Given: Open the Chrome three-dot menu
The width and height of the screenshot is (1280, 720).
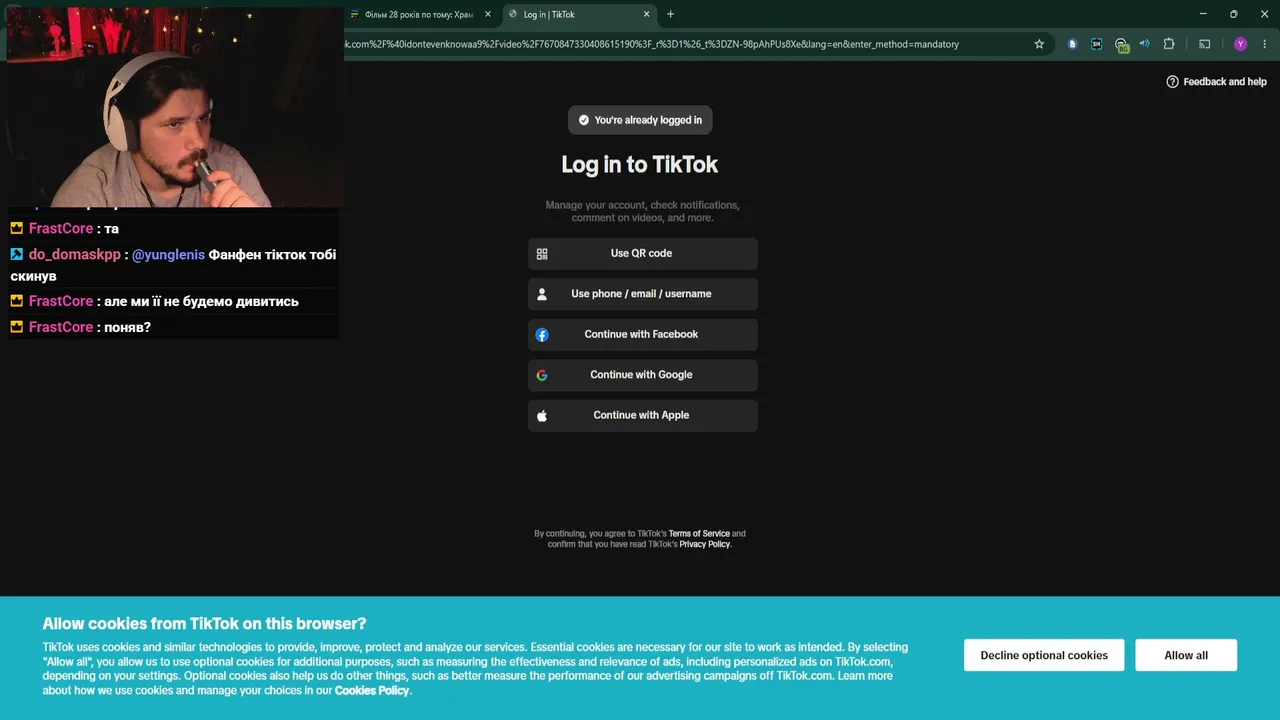Looking at the screenshot, I should pyautogui.click(x=1264, y=44).
